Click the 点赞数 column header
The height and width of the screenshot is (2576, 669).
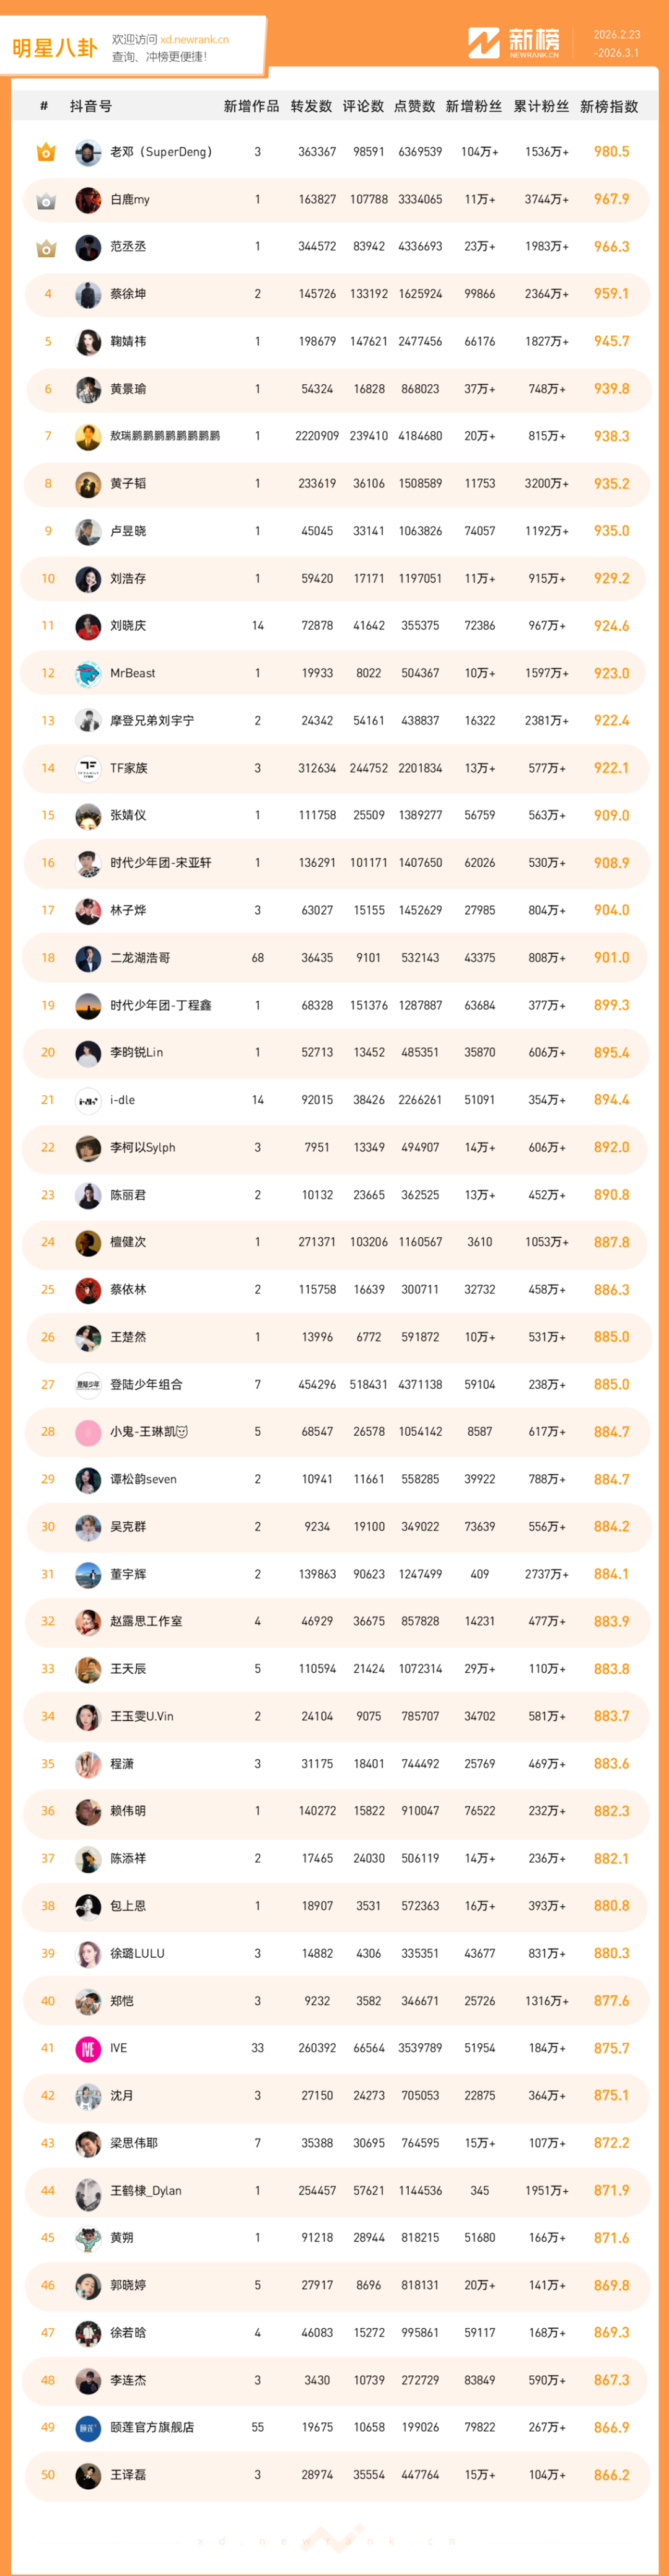click(414, 106)
